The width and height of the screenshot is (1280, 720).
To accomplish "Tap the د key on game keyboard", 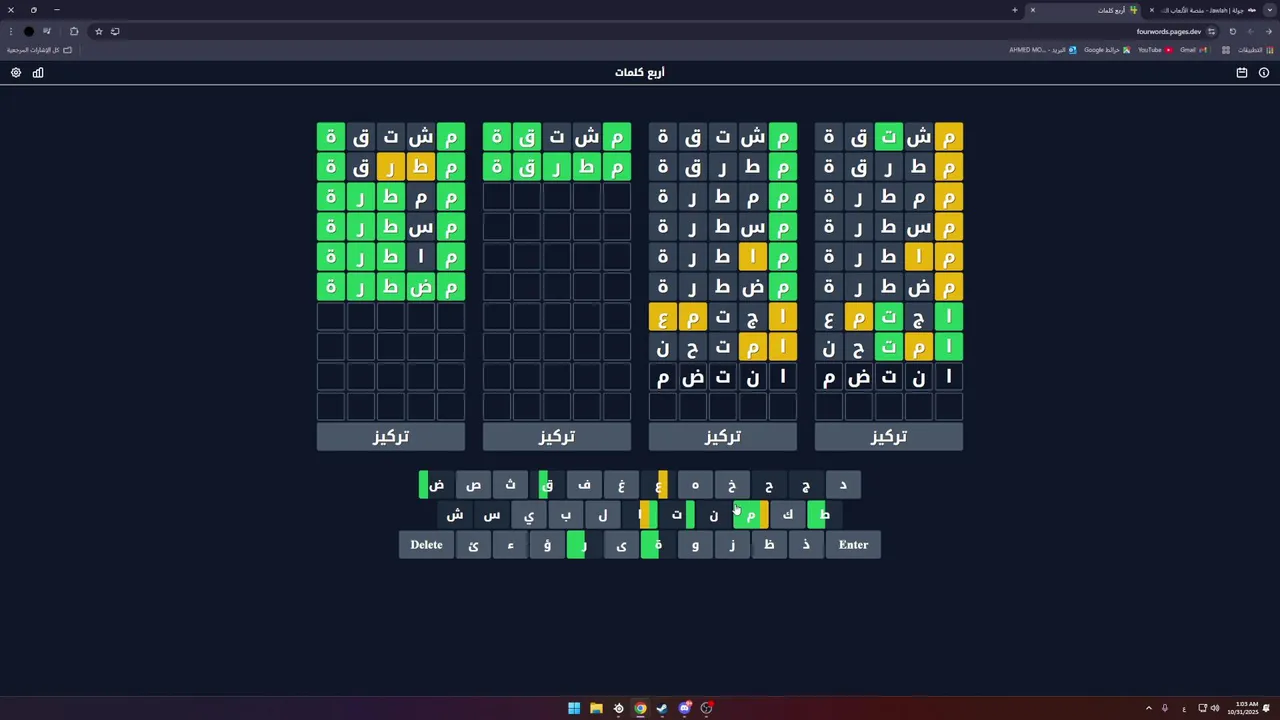I will [x=843, y=485].
